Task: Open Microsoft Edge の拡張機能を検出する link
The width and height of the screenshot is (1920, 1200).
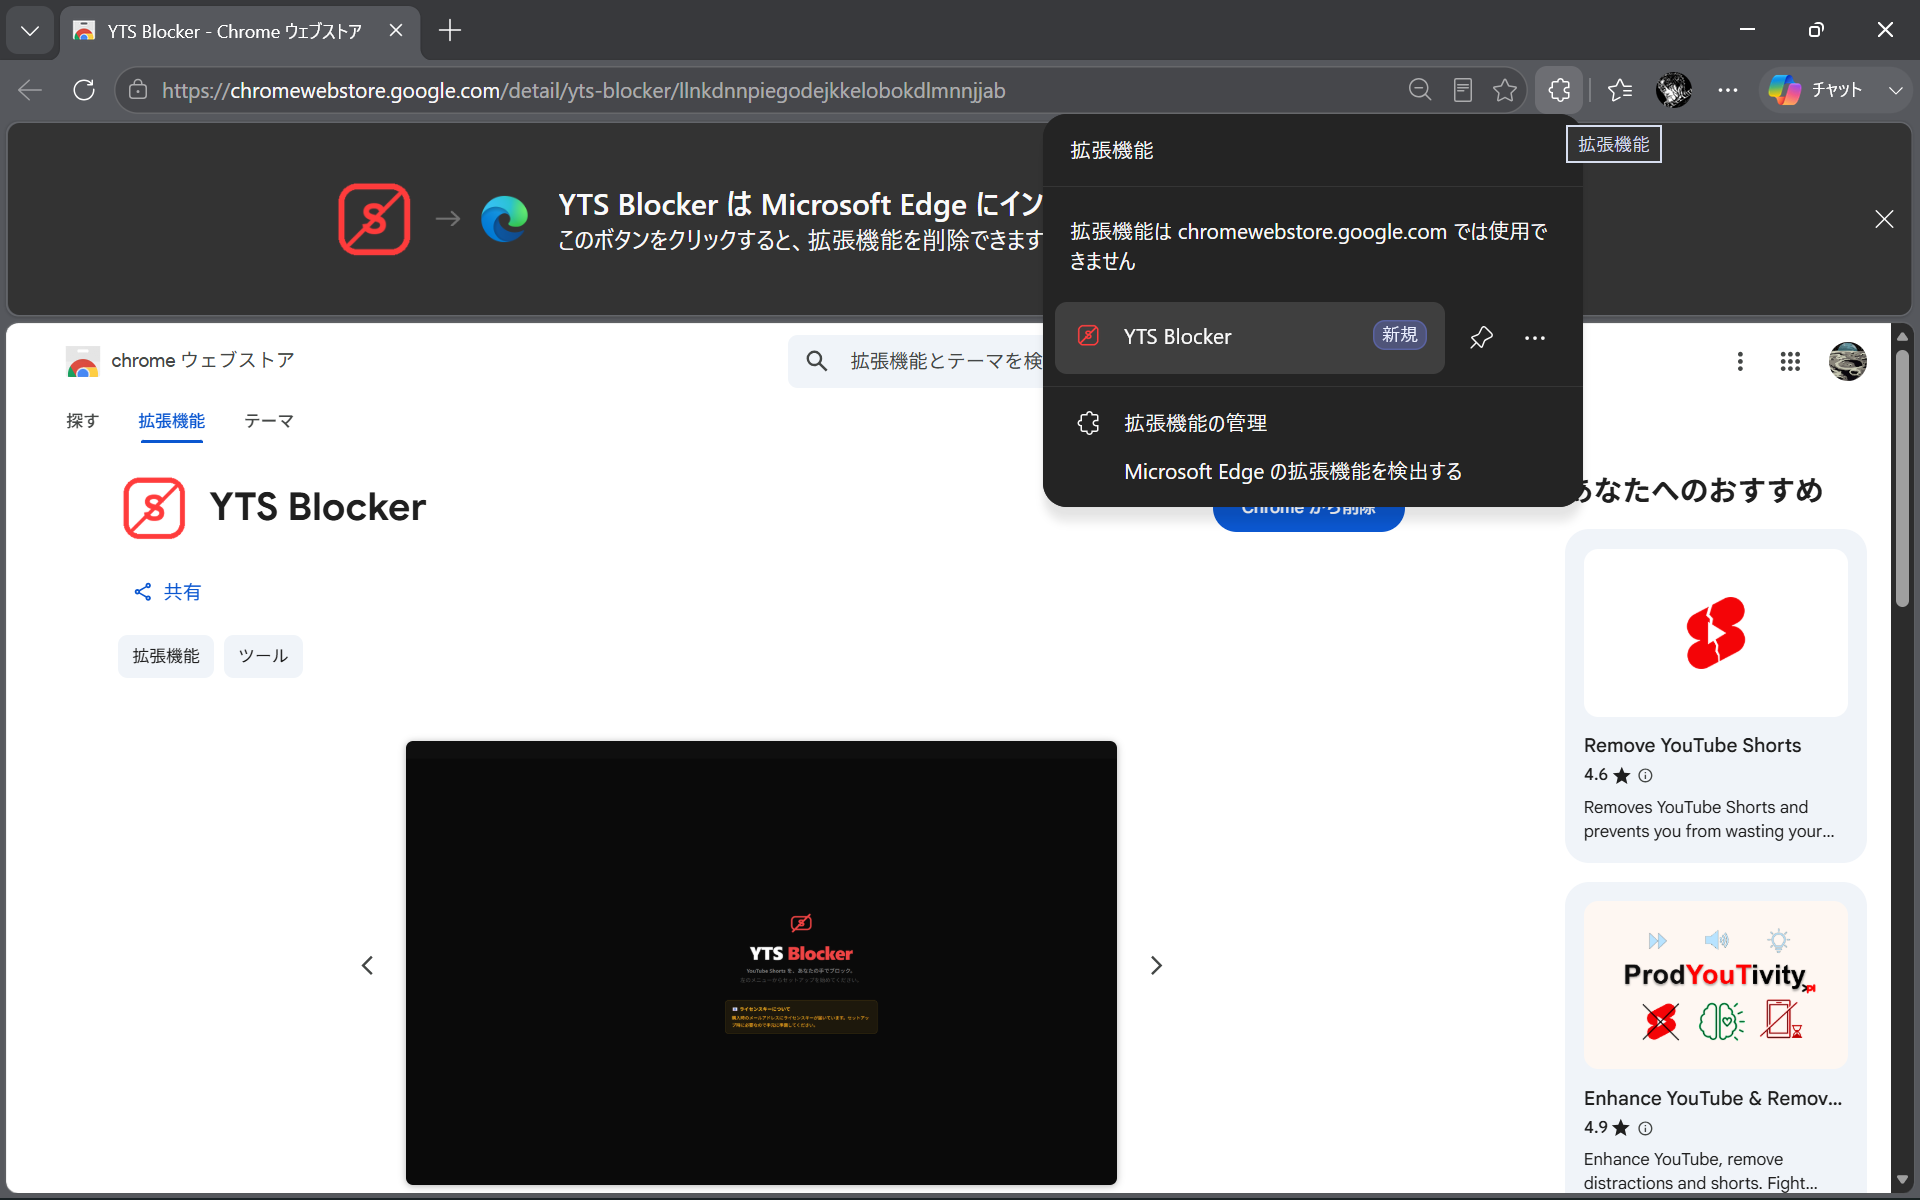Action: (1293, 471)
